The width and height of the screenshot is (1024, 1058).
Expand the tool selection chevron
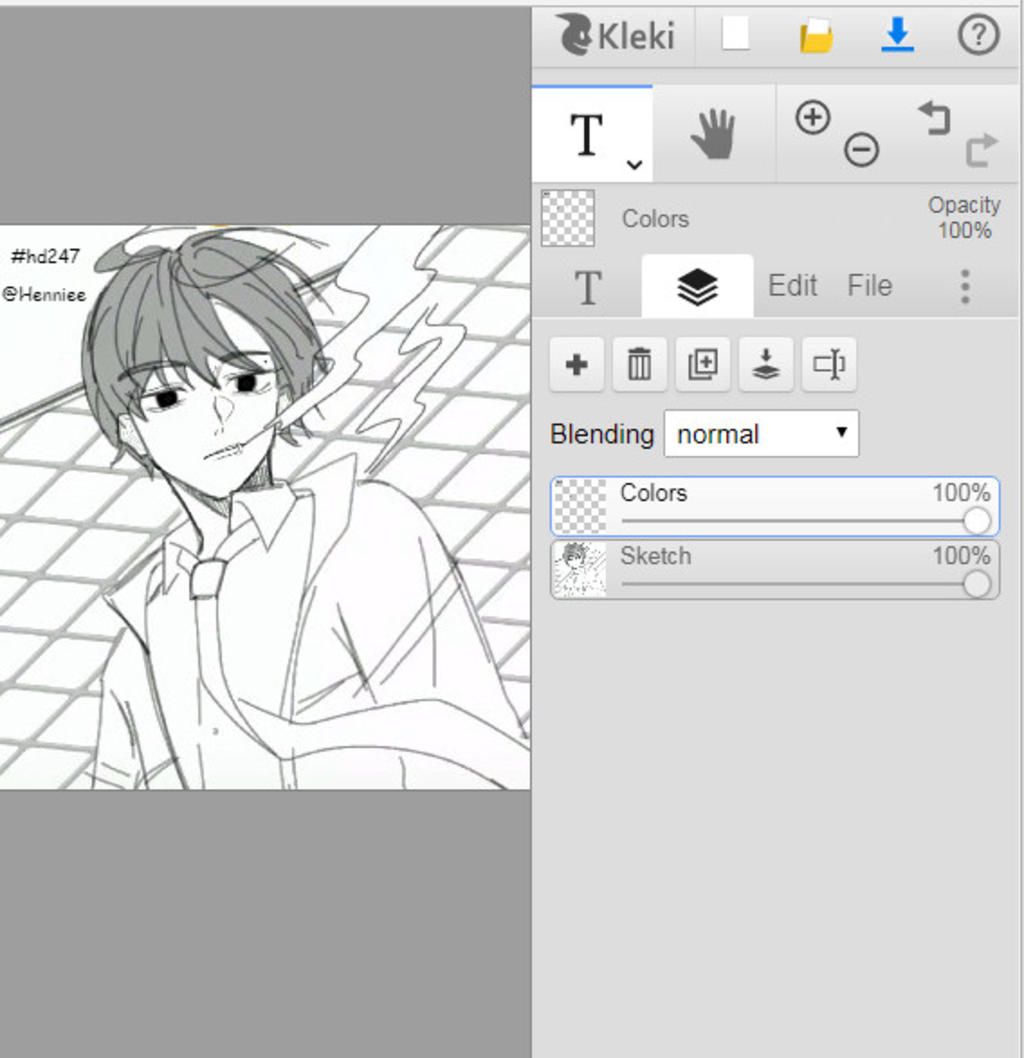tap(634, 164)
